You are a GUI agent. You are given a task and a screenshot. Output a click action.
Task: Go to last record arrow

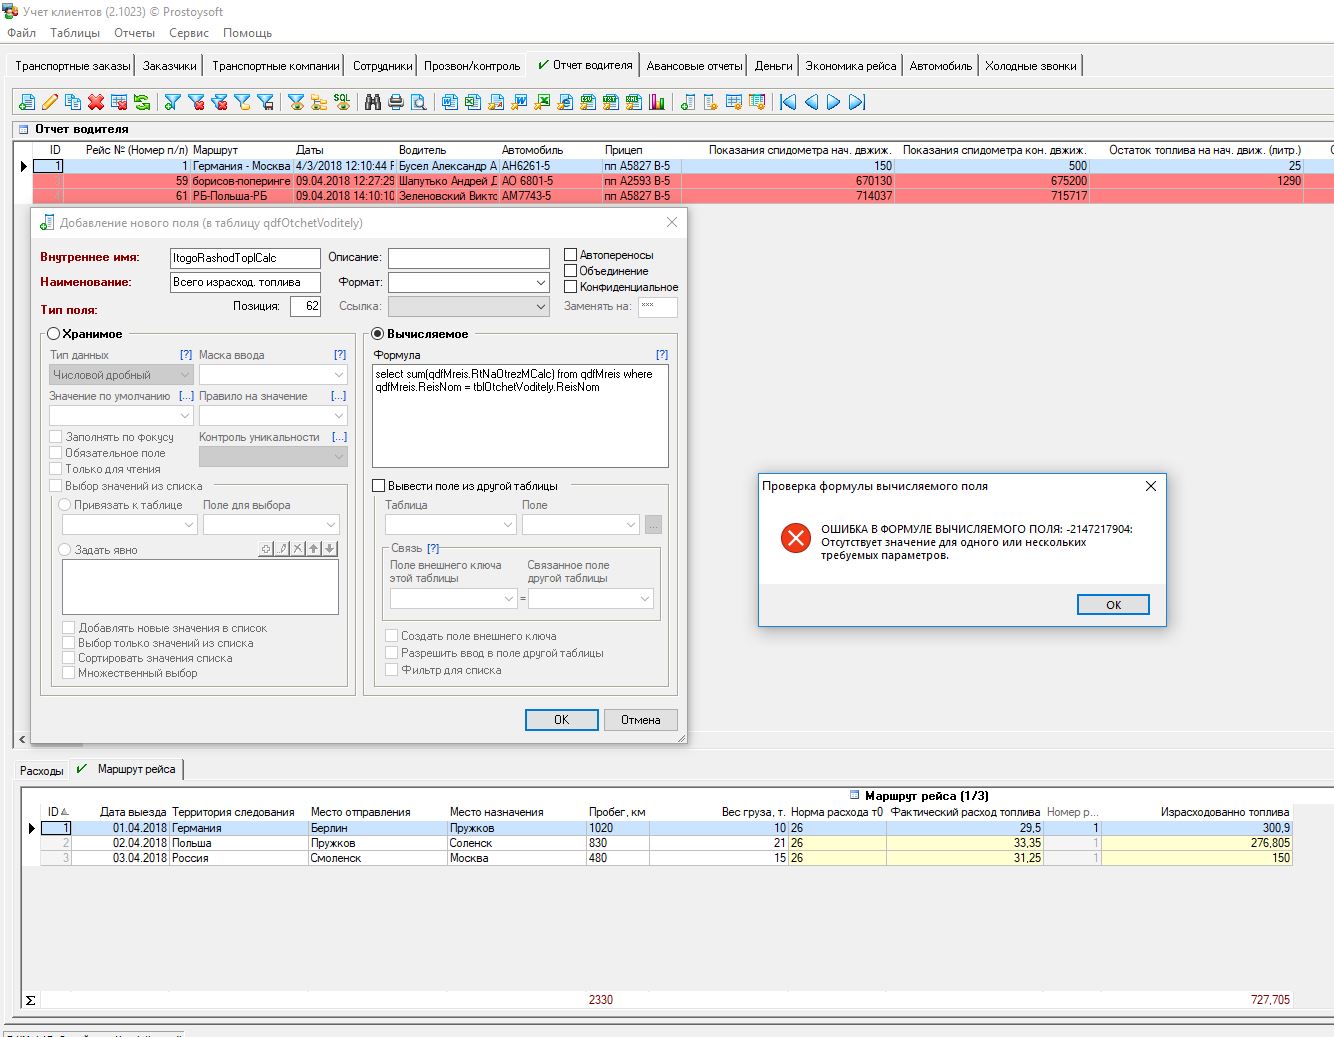856,102
